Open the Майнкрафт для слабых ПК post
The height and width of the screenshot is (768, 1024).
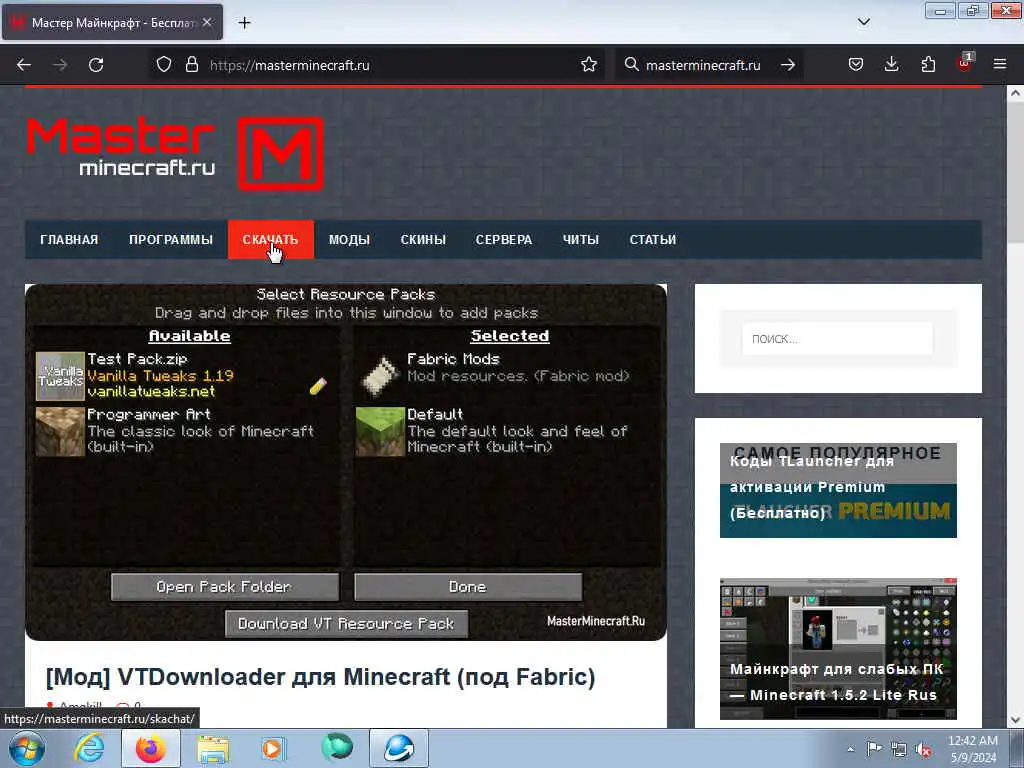[838, 648]
